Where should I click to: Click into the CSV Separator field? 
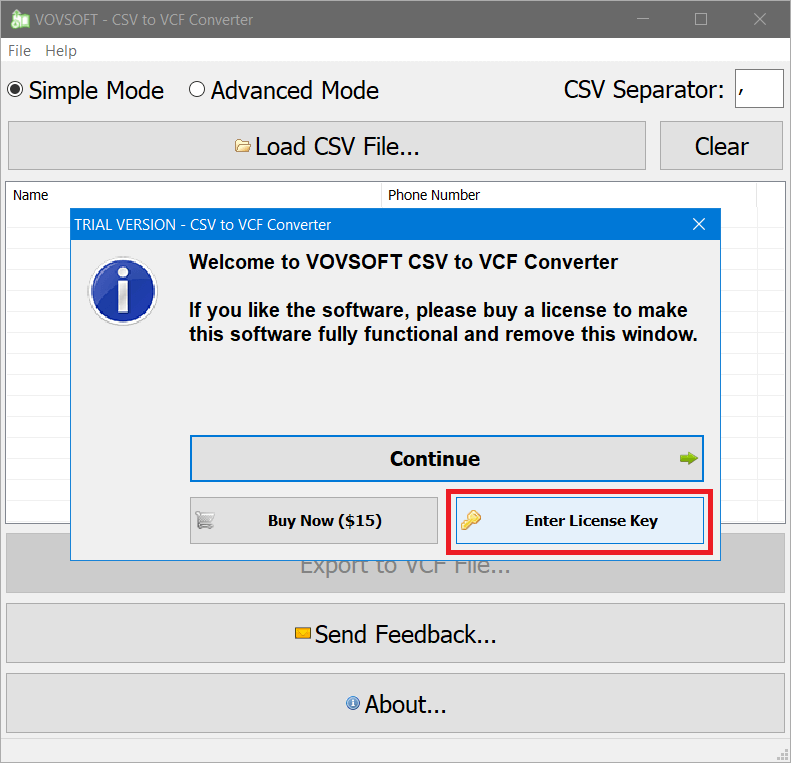pyautogui.click(x=759, y=89)
